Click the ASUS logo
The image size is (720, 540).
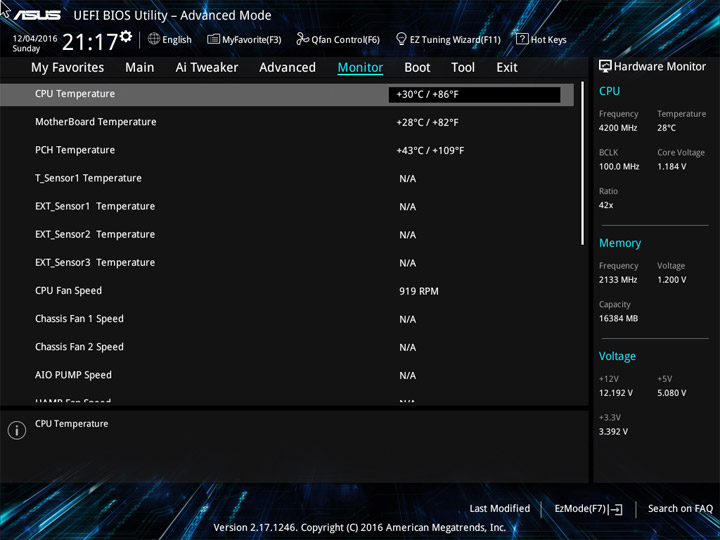[x=37, y=15]
